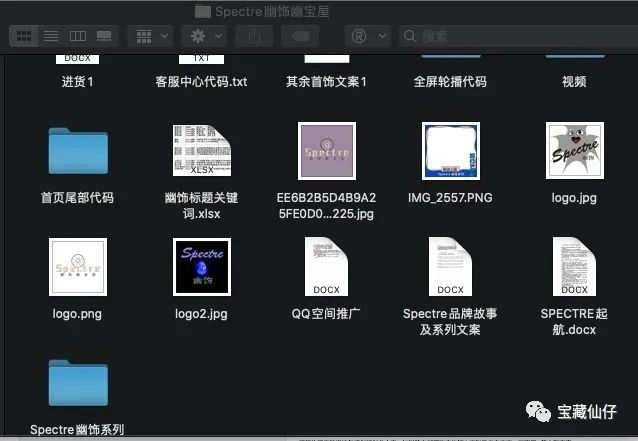
Task: Switch to gallery view in Finder toolbar
Action: click(x=104, y=36)
